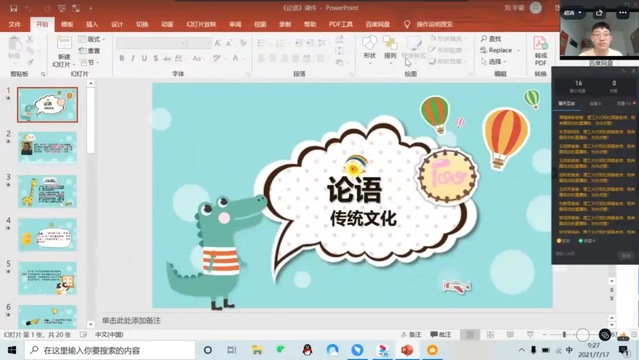Click the 转成PDF convert icon
Image resolution: width=639 pixels, height=360 pixels.
[540, 51]
